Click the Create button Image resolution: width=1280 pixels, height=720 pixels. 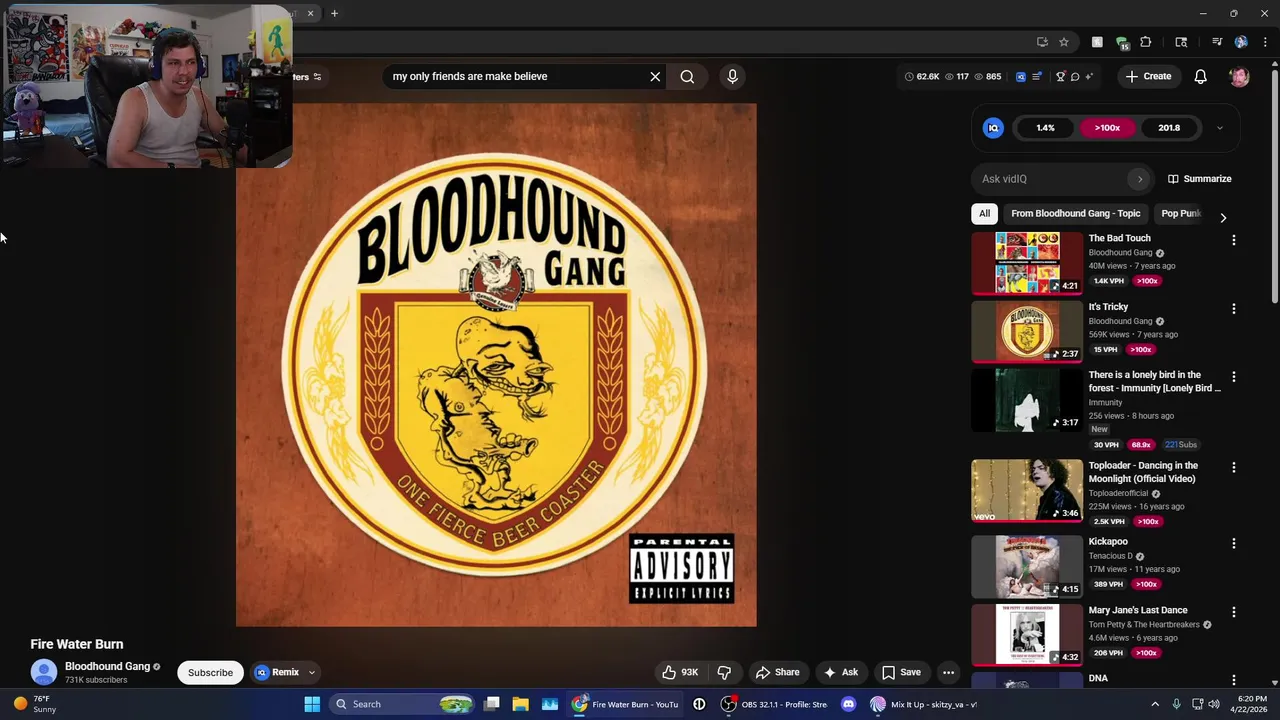pyautogui.click(x=1147, y=76)
